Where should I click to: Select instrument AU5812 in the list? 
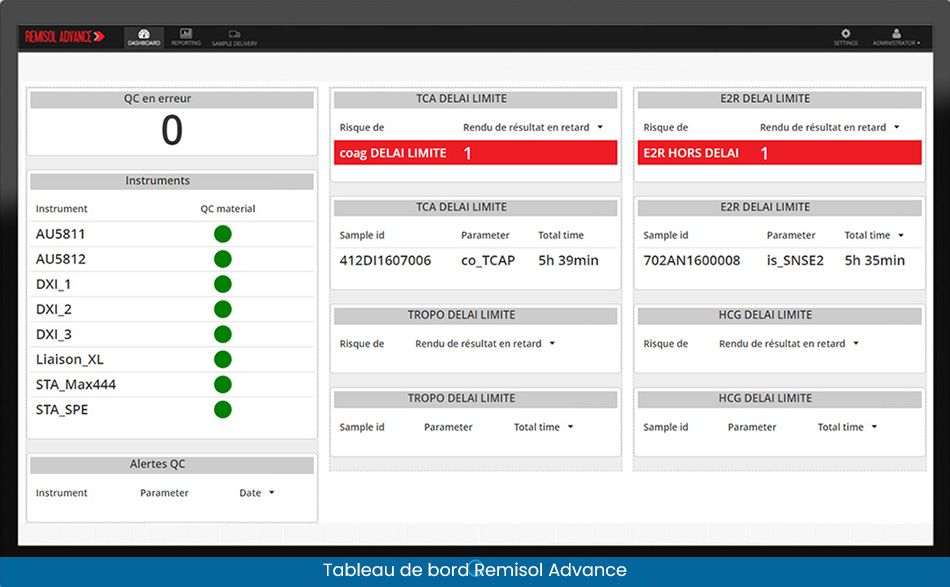click(61, 259)
